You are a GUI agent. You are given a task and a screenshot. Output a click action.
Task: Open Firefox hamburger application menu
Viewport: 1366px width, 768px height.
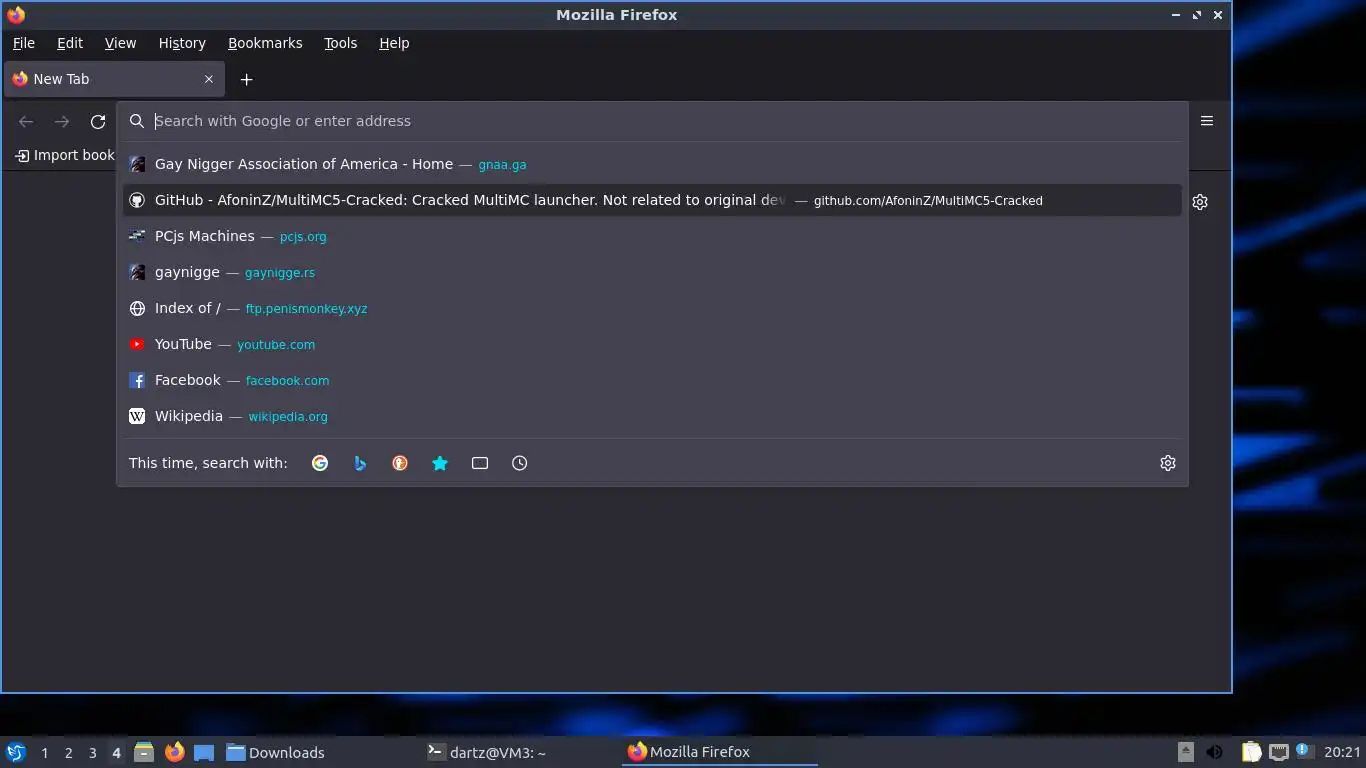click(1207, 121)
